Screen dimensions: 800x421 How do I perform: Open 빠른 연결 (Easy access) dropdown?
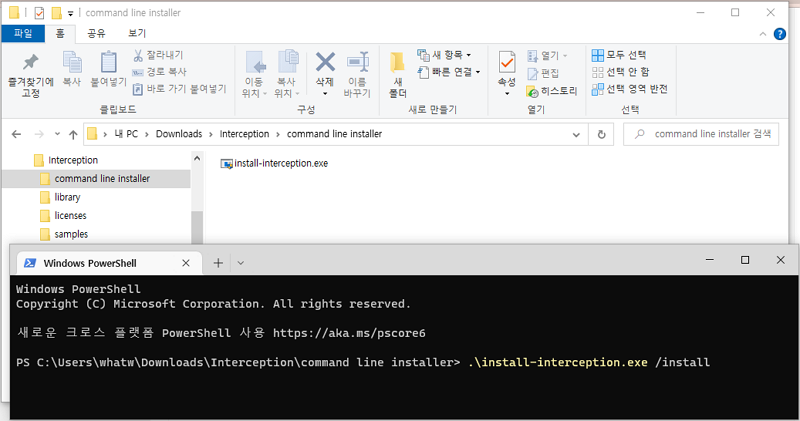[449, 72]
